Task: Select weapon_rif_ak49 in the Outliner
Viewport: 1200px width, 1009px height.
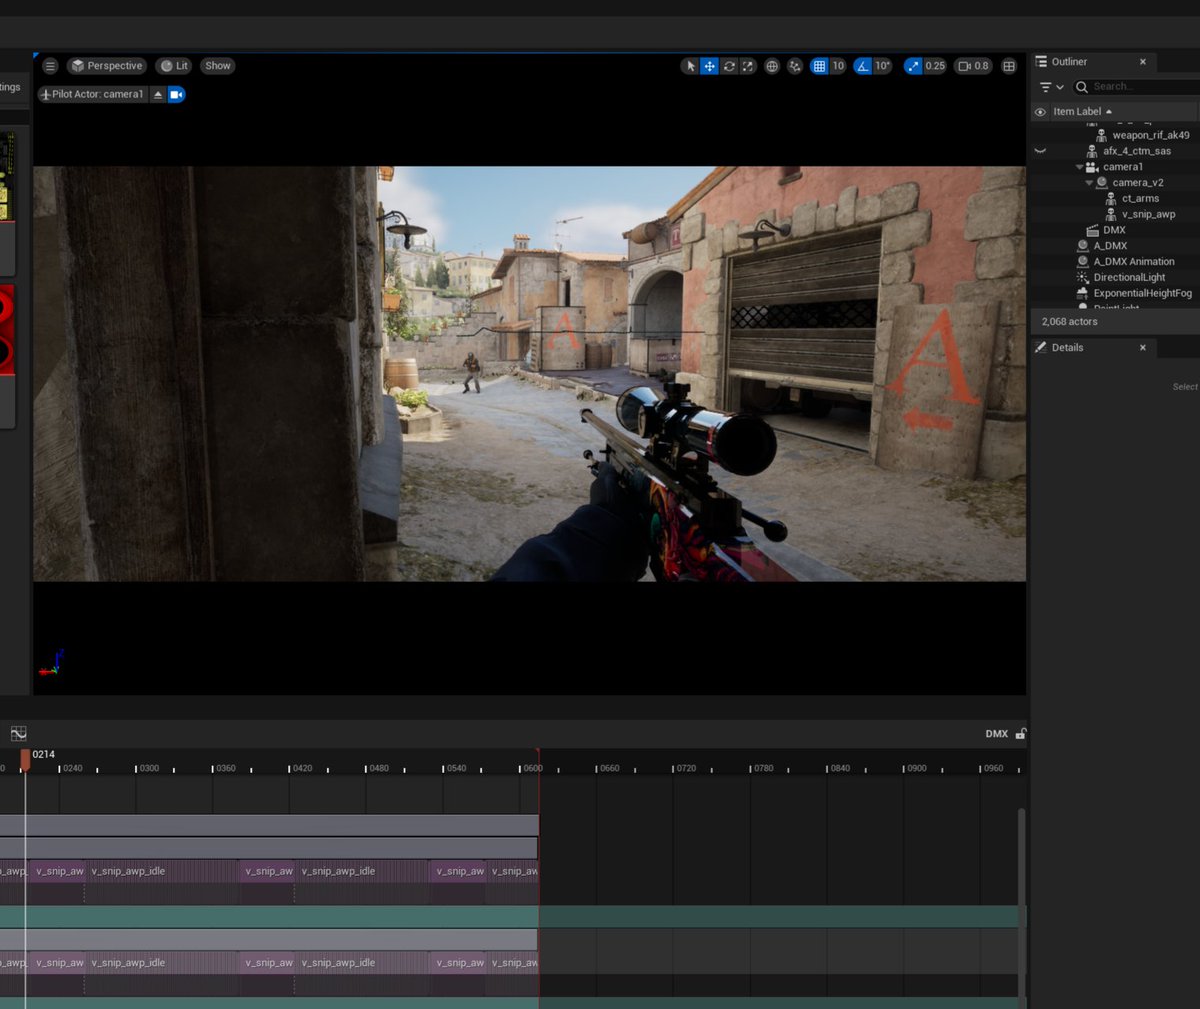Action: tap(1150, 135)
